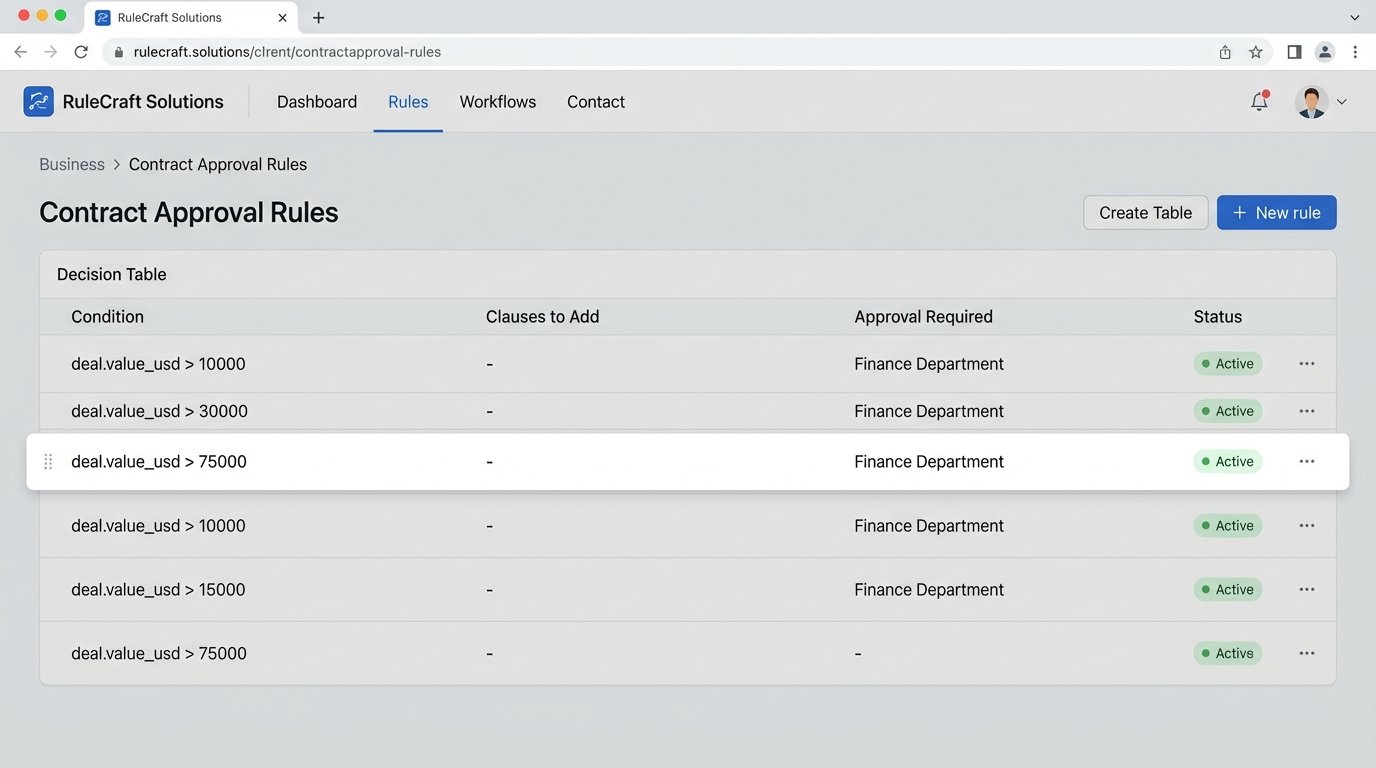
Task: Click the RuleCraft Solutions logo icon
Action: tap(39, 101)
